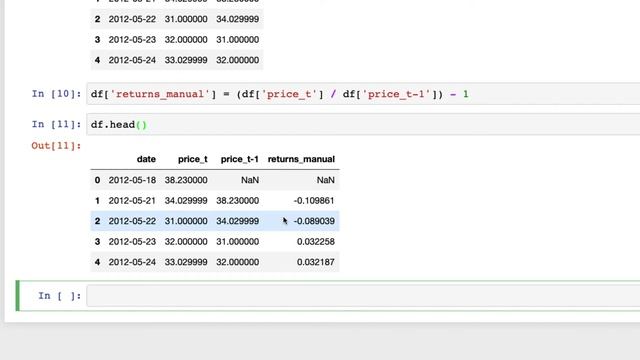
Task: Click 2012-05-23 in the upper table
Action: (132, 40)
